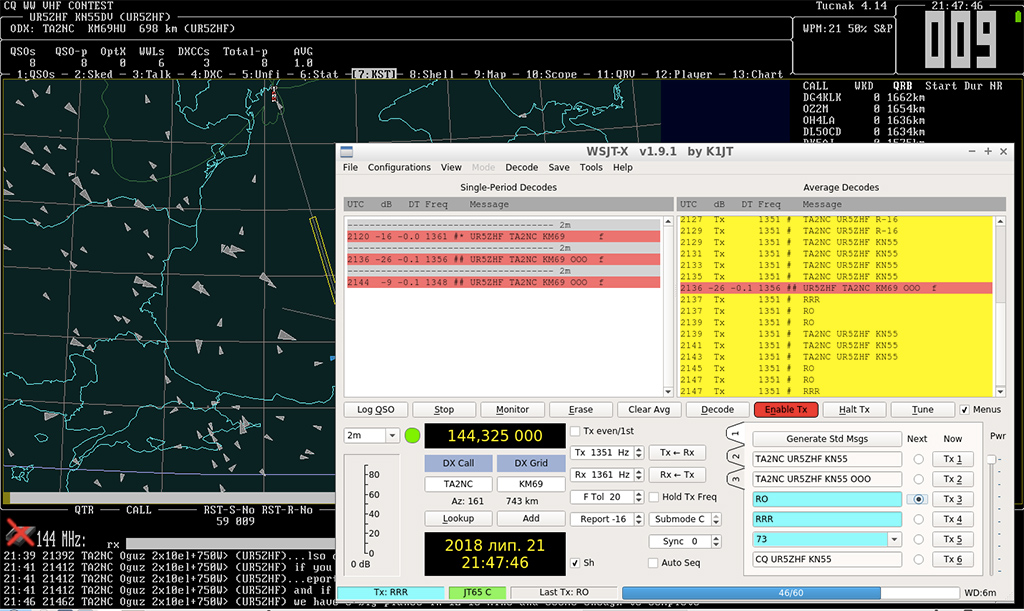Image resolution: width=1024 pixels, height=611 pixels.
Task: Click the Stop button
Action: pos(444,409)
